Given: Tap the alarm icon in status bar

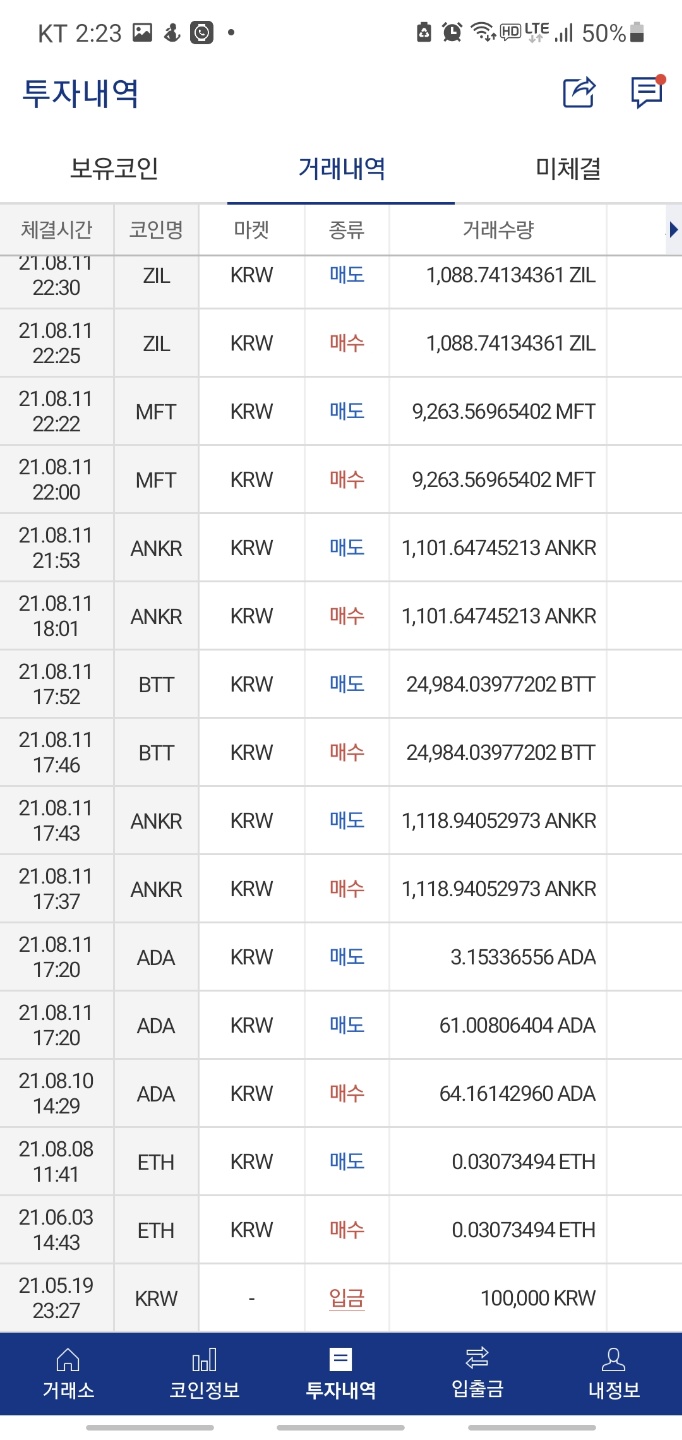Looking at the screenshot, I should point(452,32).
